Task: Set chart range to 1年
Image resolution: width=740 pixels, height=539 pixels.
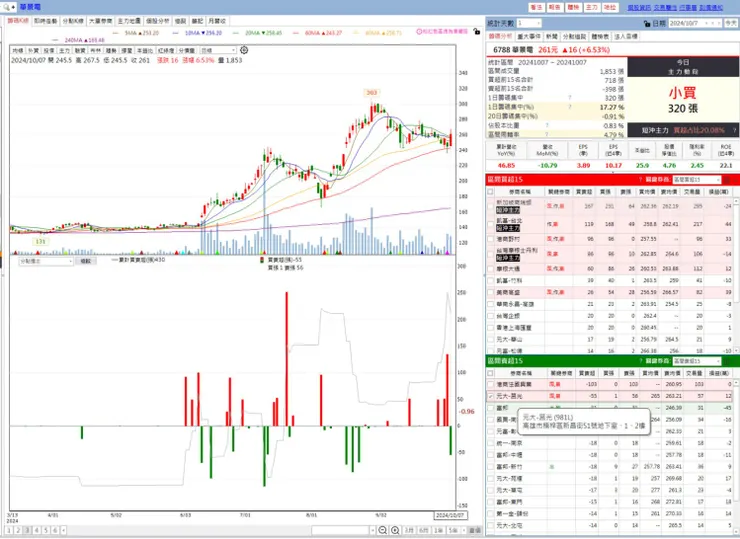Action: point(438,531)
